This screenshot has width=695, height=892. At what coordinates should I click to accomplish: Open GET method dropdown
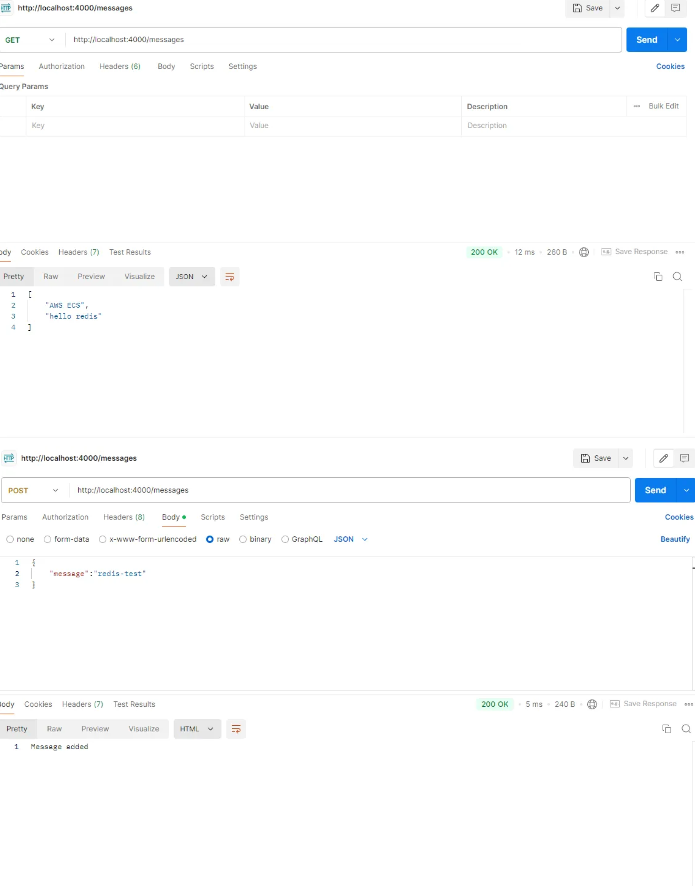[30, 40]
